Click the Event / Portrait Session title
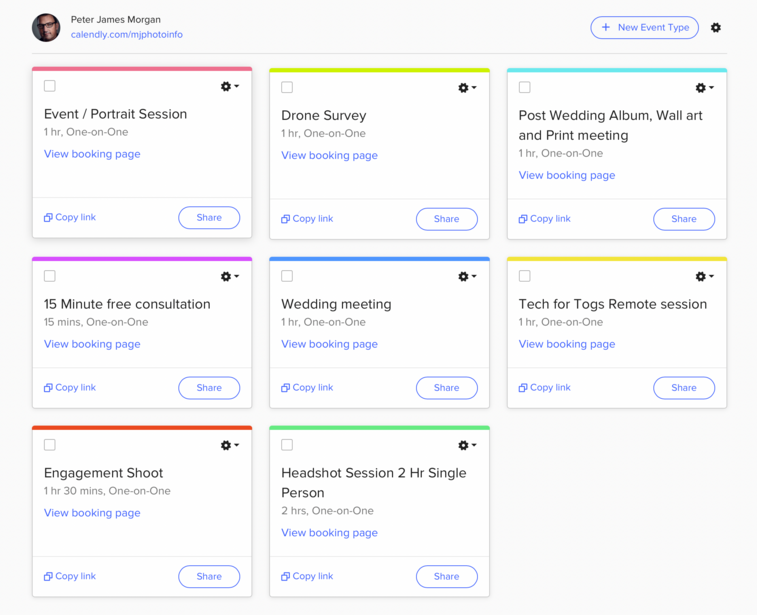 click(115, 114)
